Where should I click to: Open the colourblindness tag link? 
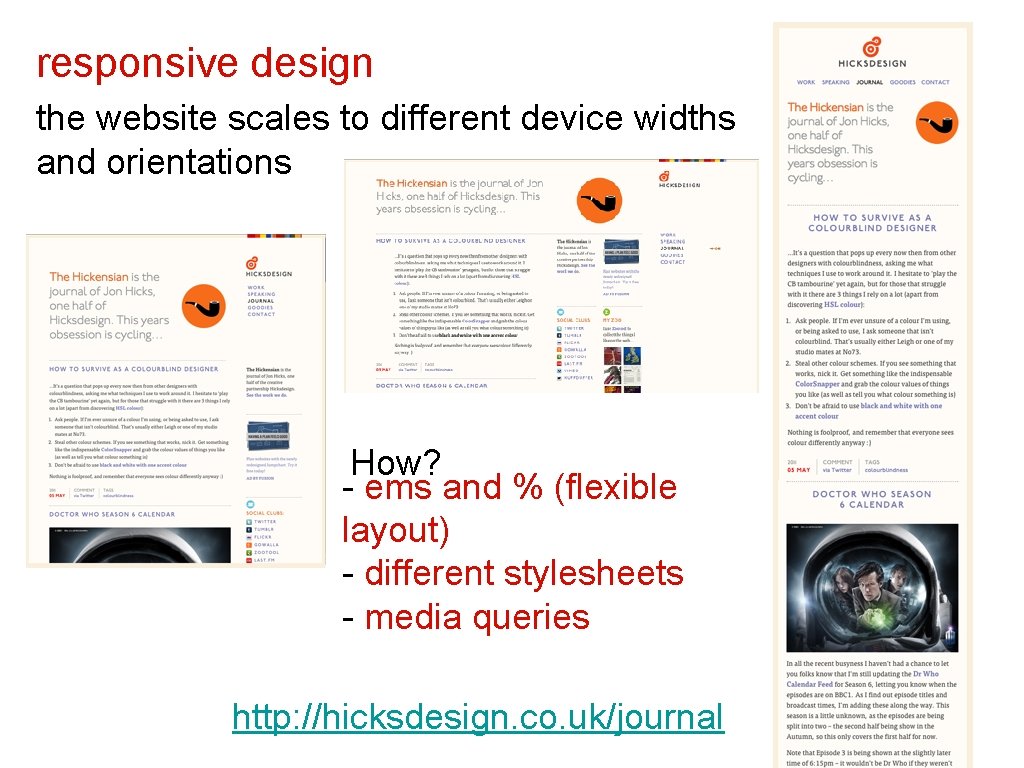886,470
